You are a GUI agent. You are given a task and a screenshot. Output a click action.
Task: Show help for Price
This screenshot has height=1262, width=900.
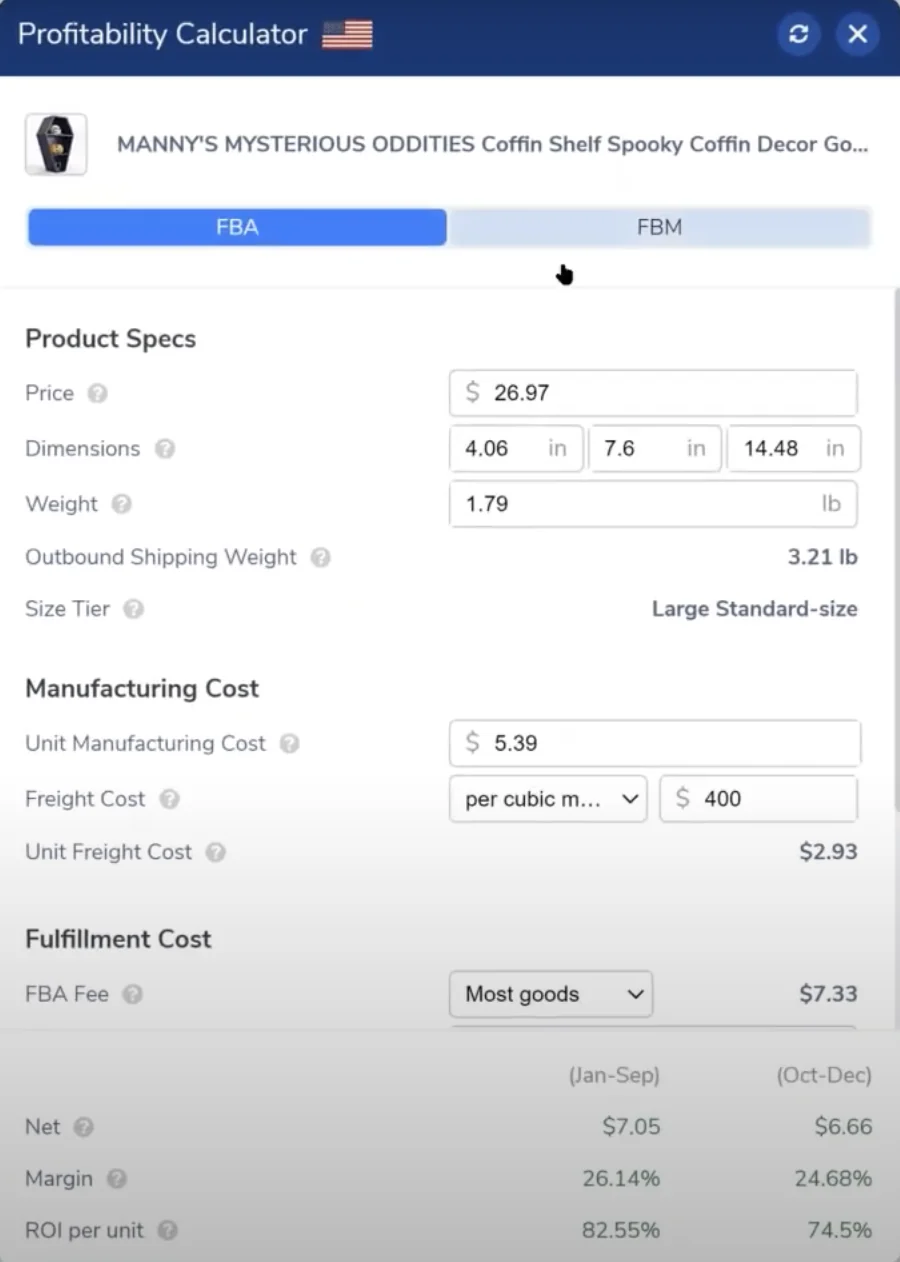point(97,393)
